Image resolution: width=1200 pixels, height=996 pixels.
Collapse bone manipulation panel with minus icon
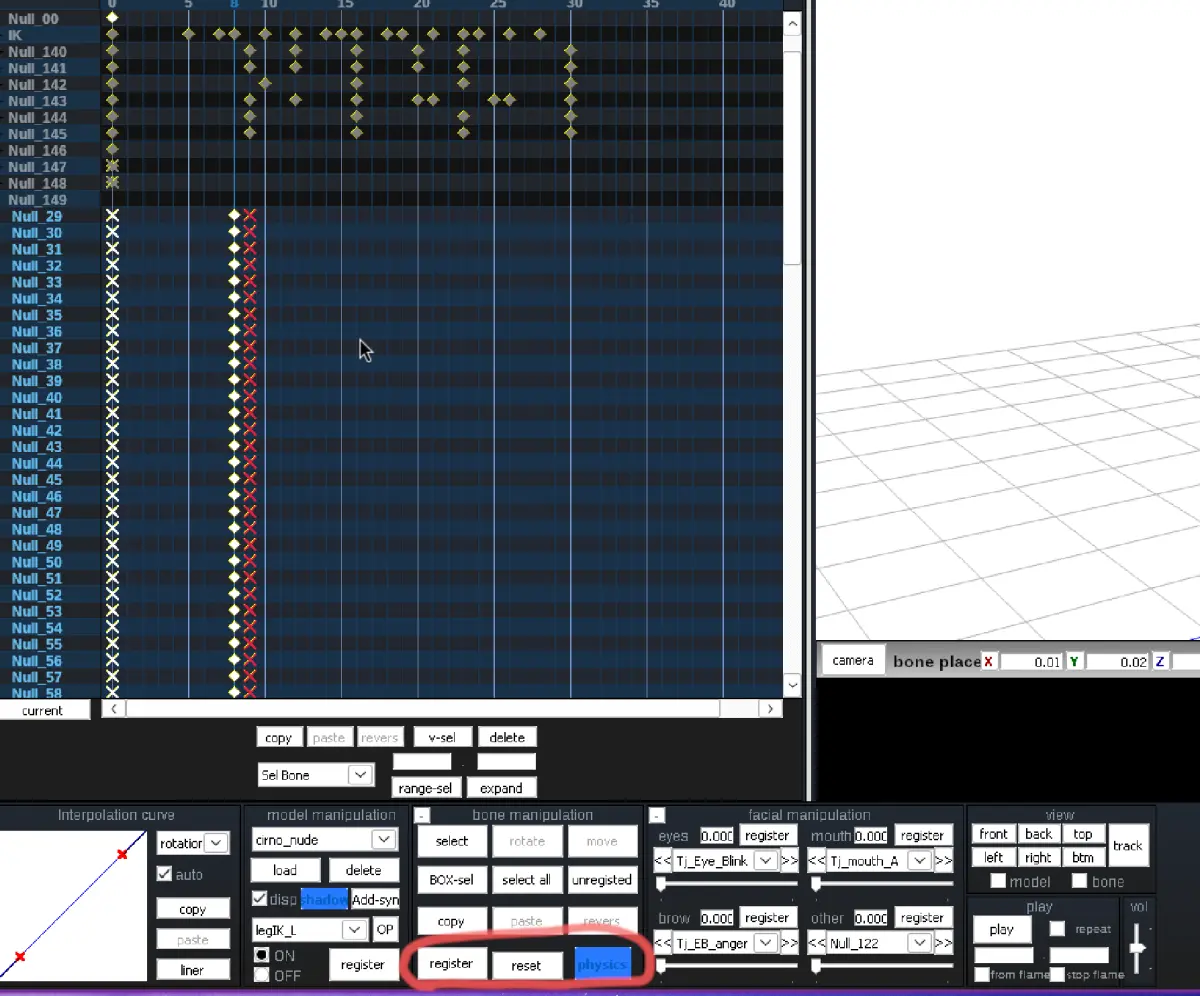[x=422, y=816]
